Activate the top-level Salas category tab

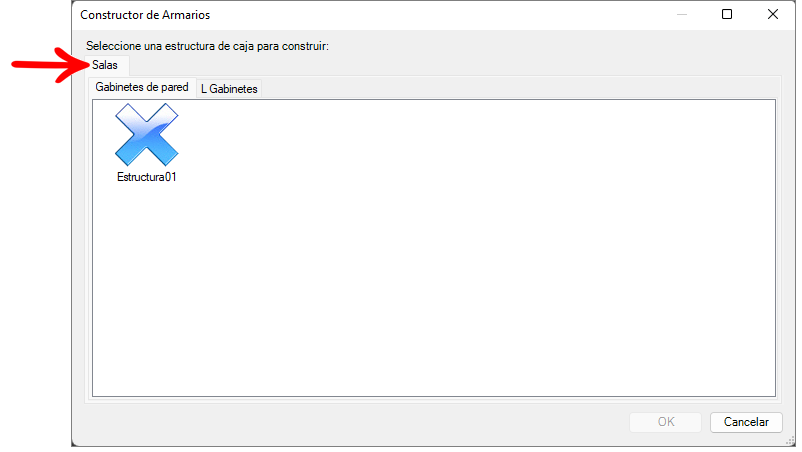[x=105, y=65]
